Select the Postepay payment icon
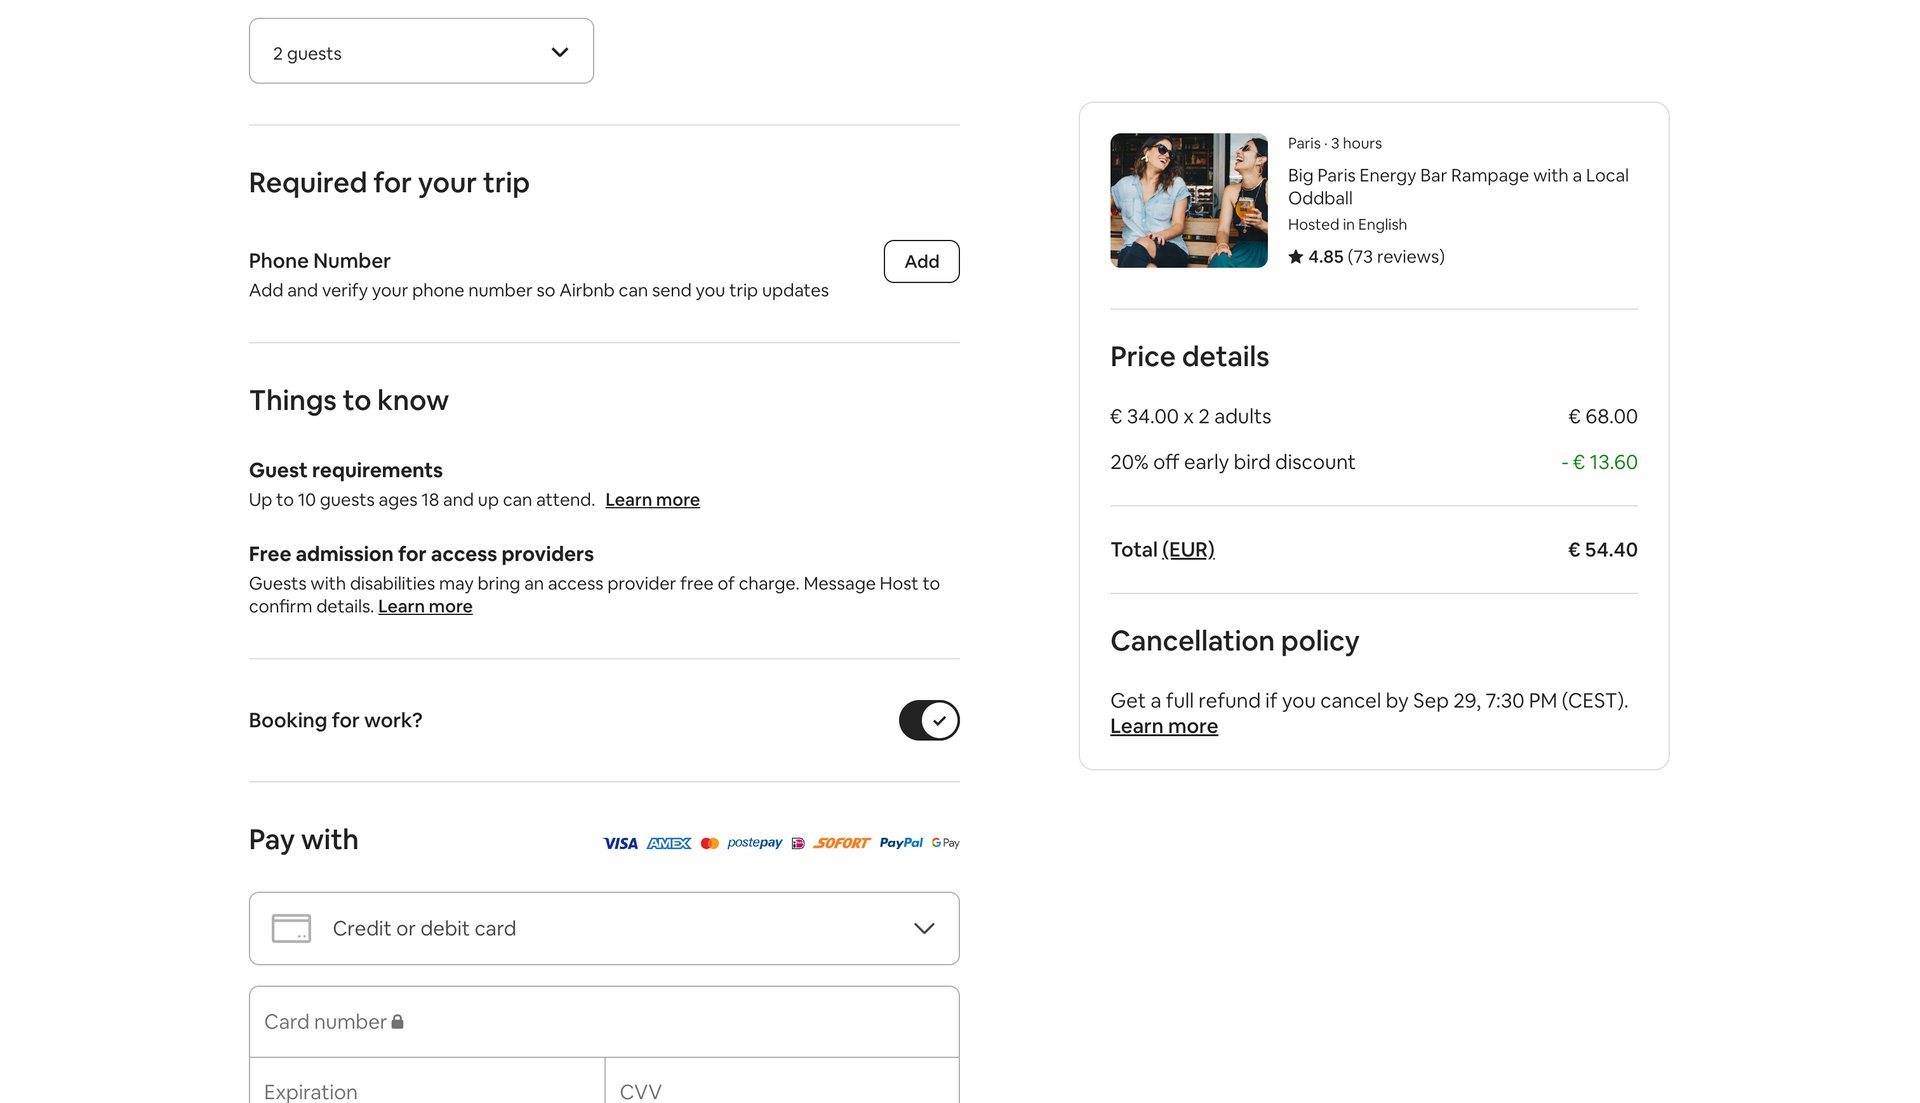This screenshot has height=1103, width=1920. 753,843
